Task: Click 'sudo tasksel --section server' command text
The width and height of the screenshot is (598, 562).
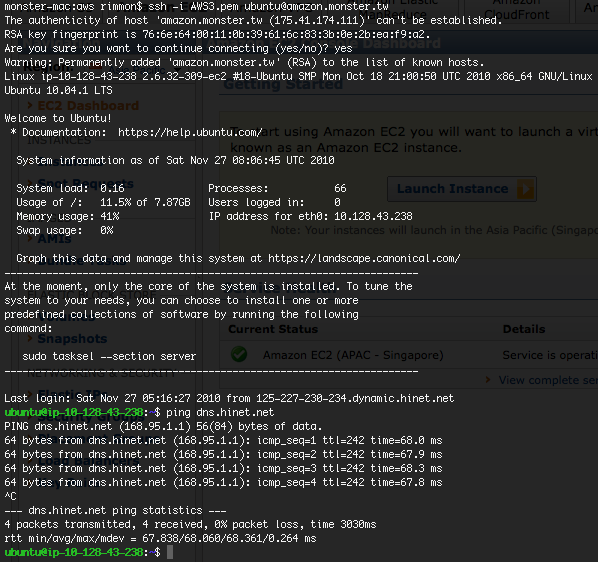Action: [109, 356]
